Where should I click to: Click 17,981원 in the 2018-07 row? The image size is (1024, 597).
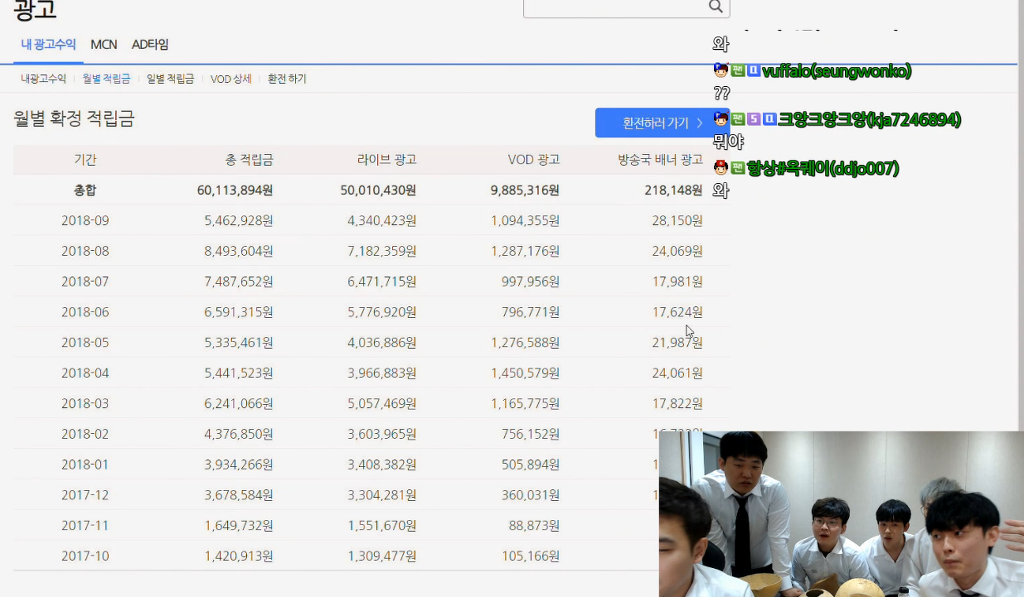click(x=677, y=282)
